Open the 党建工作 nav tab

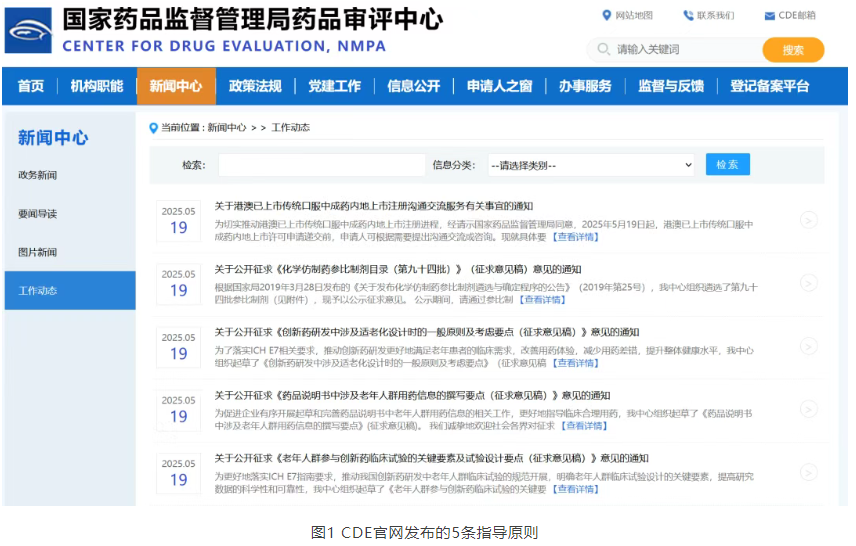(335, 86)
